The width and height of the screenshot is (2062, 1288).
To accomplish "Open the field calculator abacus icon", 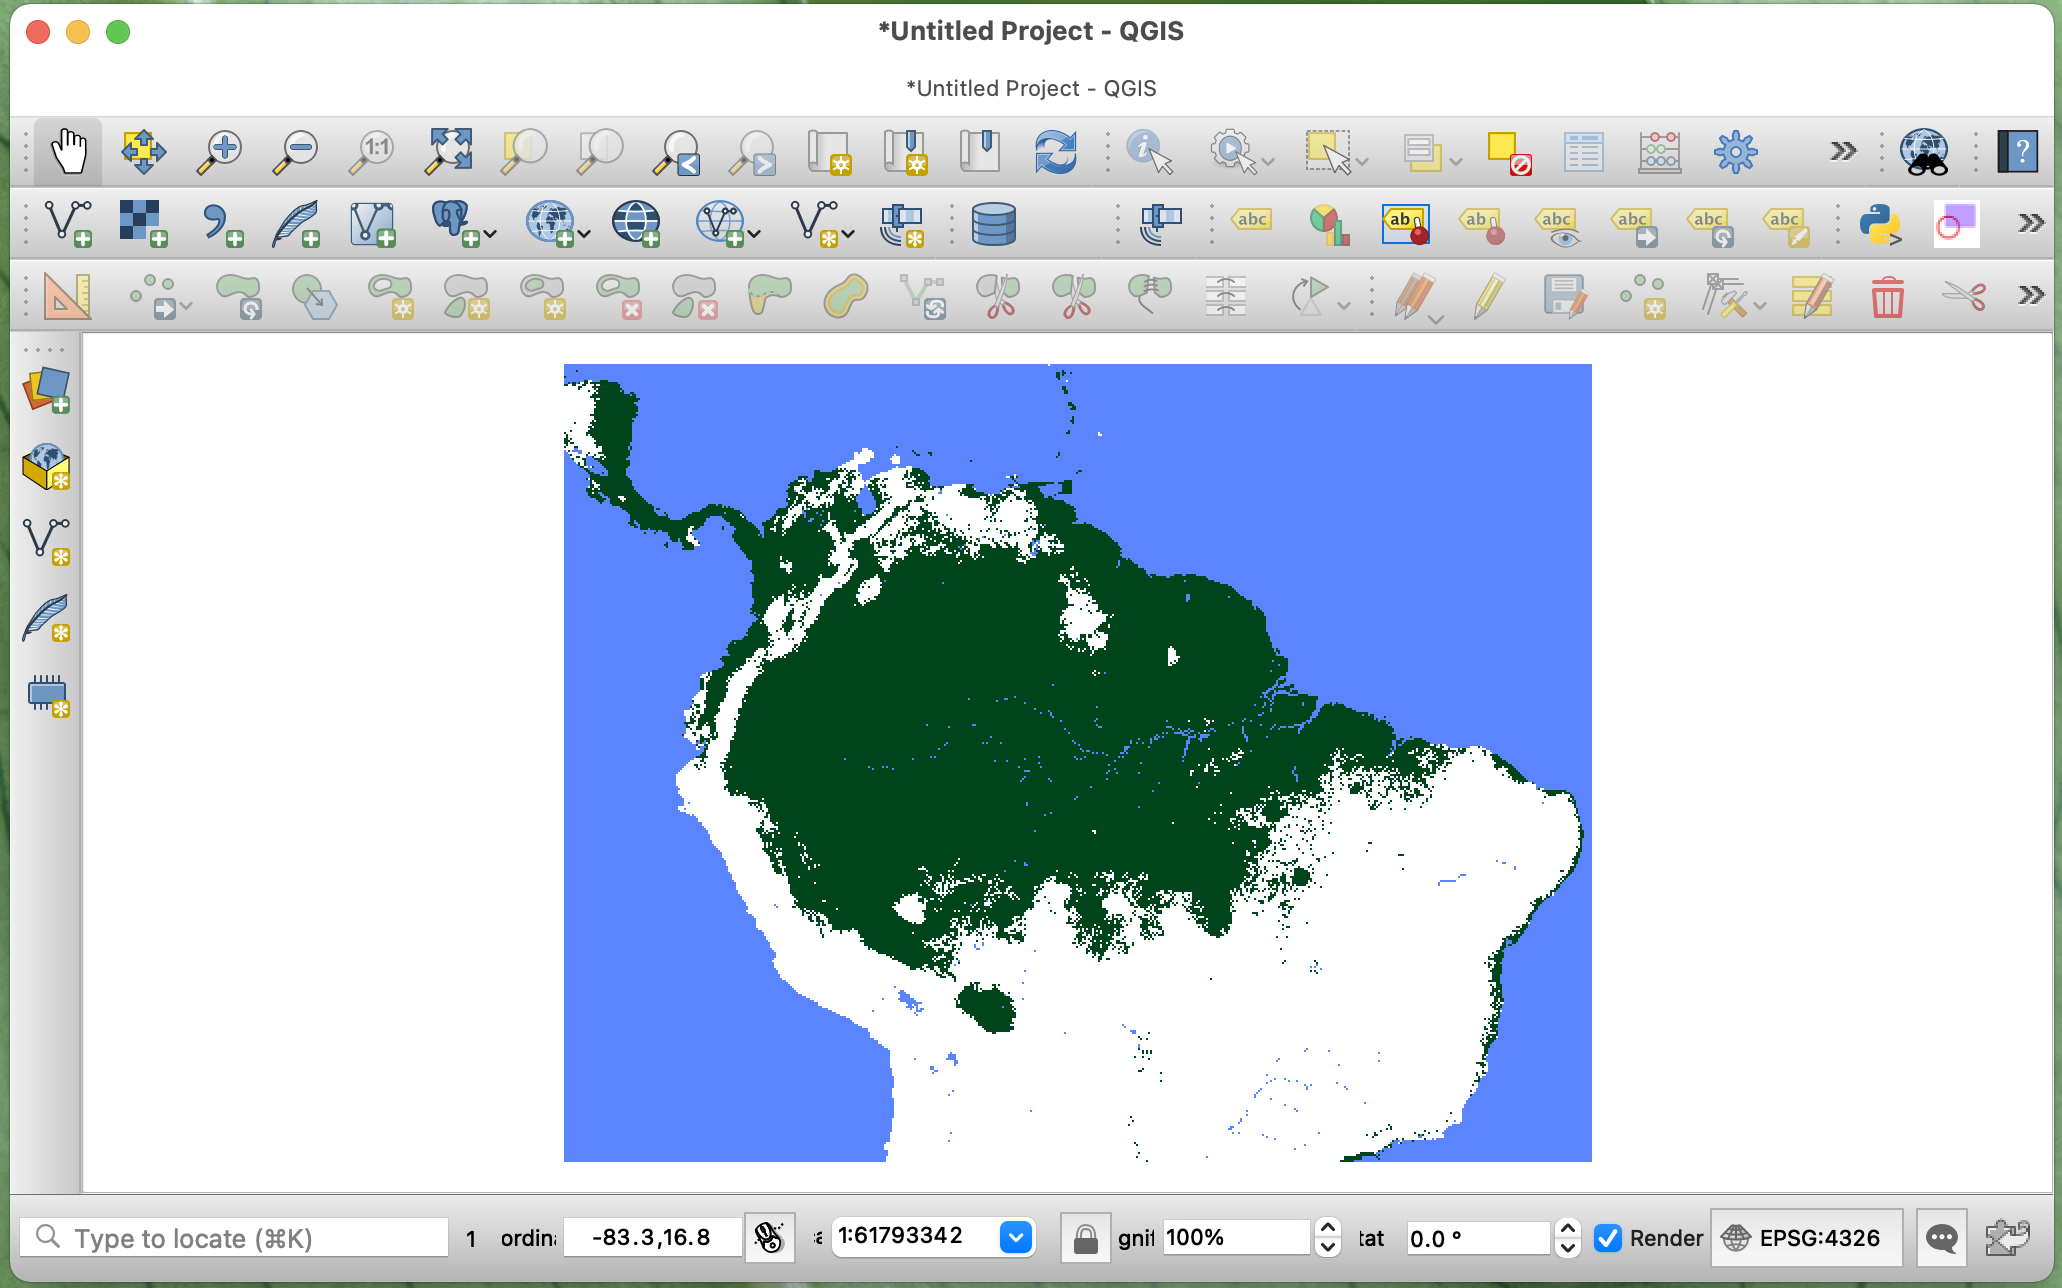I will pyautogui.click(x=1659, y=152).
